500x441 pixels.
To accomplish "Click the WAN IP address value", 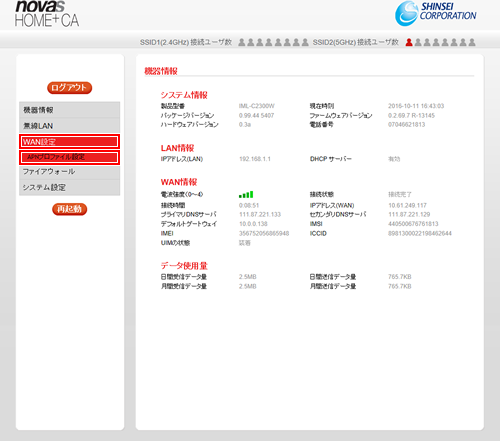I will click(407, 205).
